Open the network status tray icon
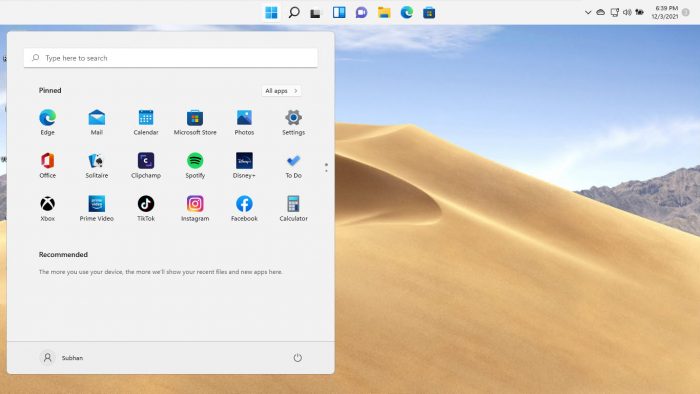This screenshot has height=394, width=700. pyautogui.click(x=614, y=12)
